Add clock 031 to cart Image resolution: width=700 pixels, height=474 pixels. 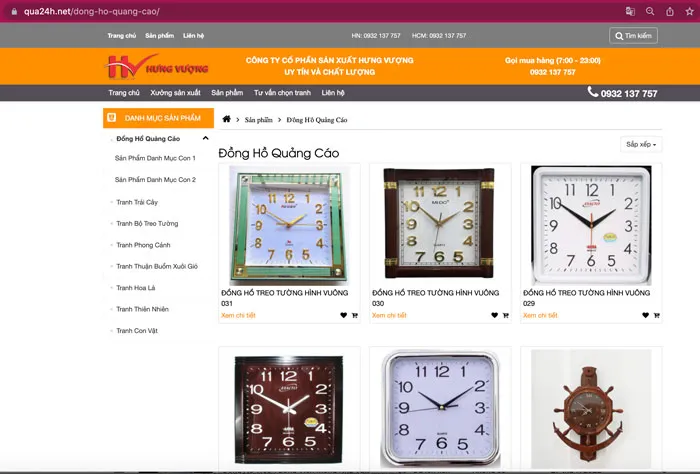pos(354,315)
